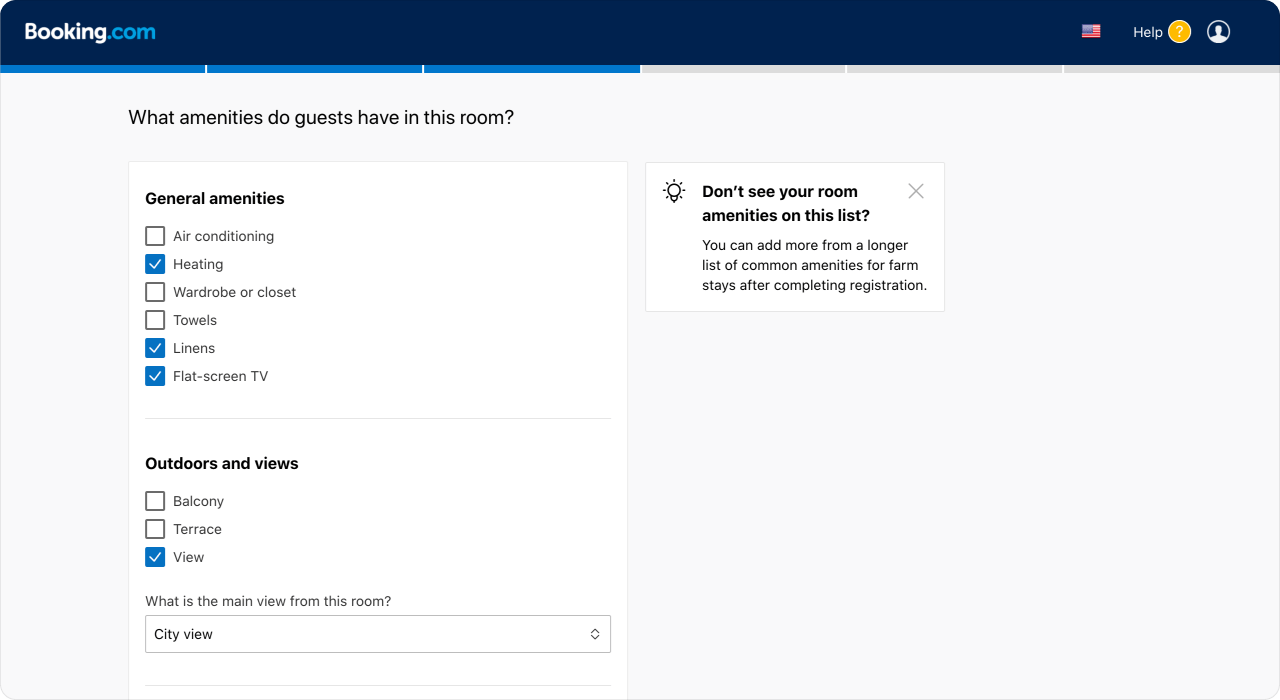Check the Terrace option
This screenshot has width=1280, height=700.
pos(155,529)
